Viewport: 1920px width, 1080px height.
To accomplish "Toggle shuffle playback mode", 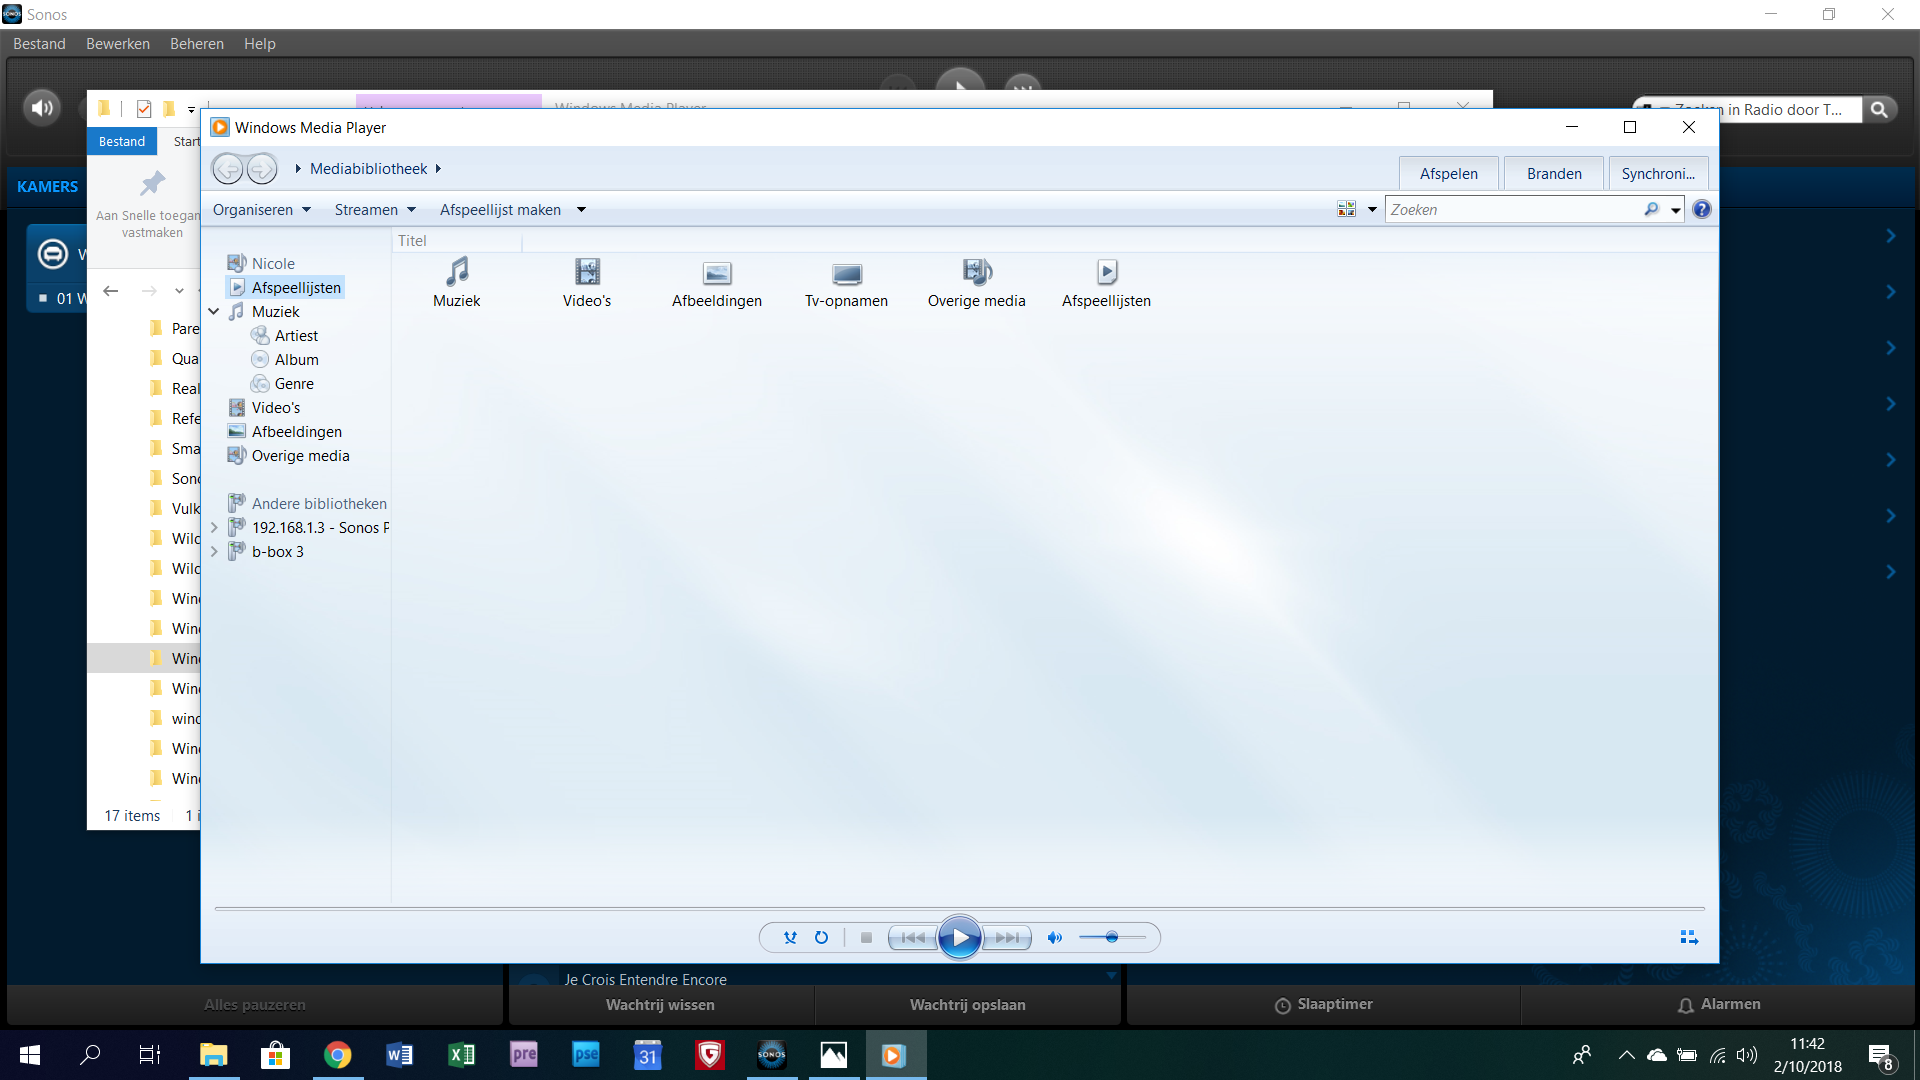I will tap(790, 937).
